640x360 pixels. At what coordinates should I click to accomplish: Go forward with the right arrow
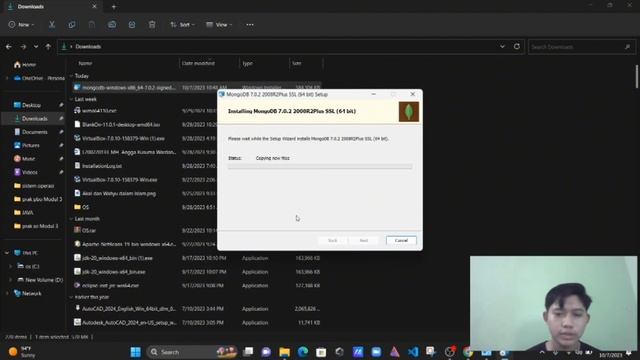23,47
